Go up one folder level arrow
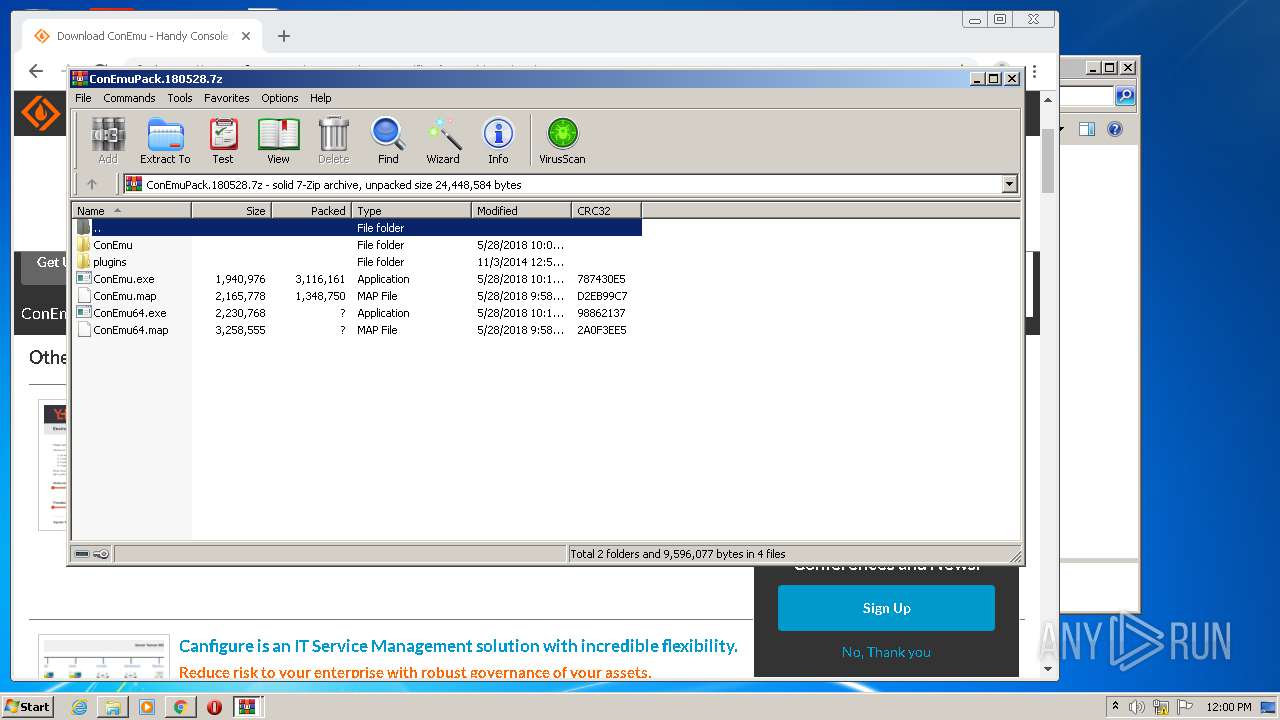 coord(92,184)
